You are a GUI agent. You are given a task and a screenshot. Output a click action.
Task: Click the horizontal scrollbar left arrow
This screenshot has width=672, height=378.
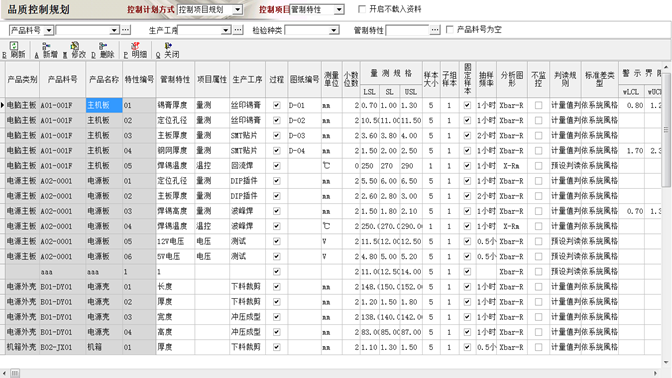tap(4, 373)
